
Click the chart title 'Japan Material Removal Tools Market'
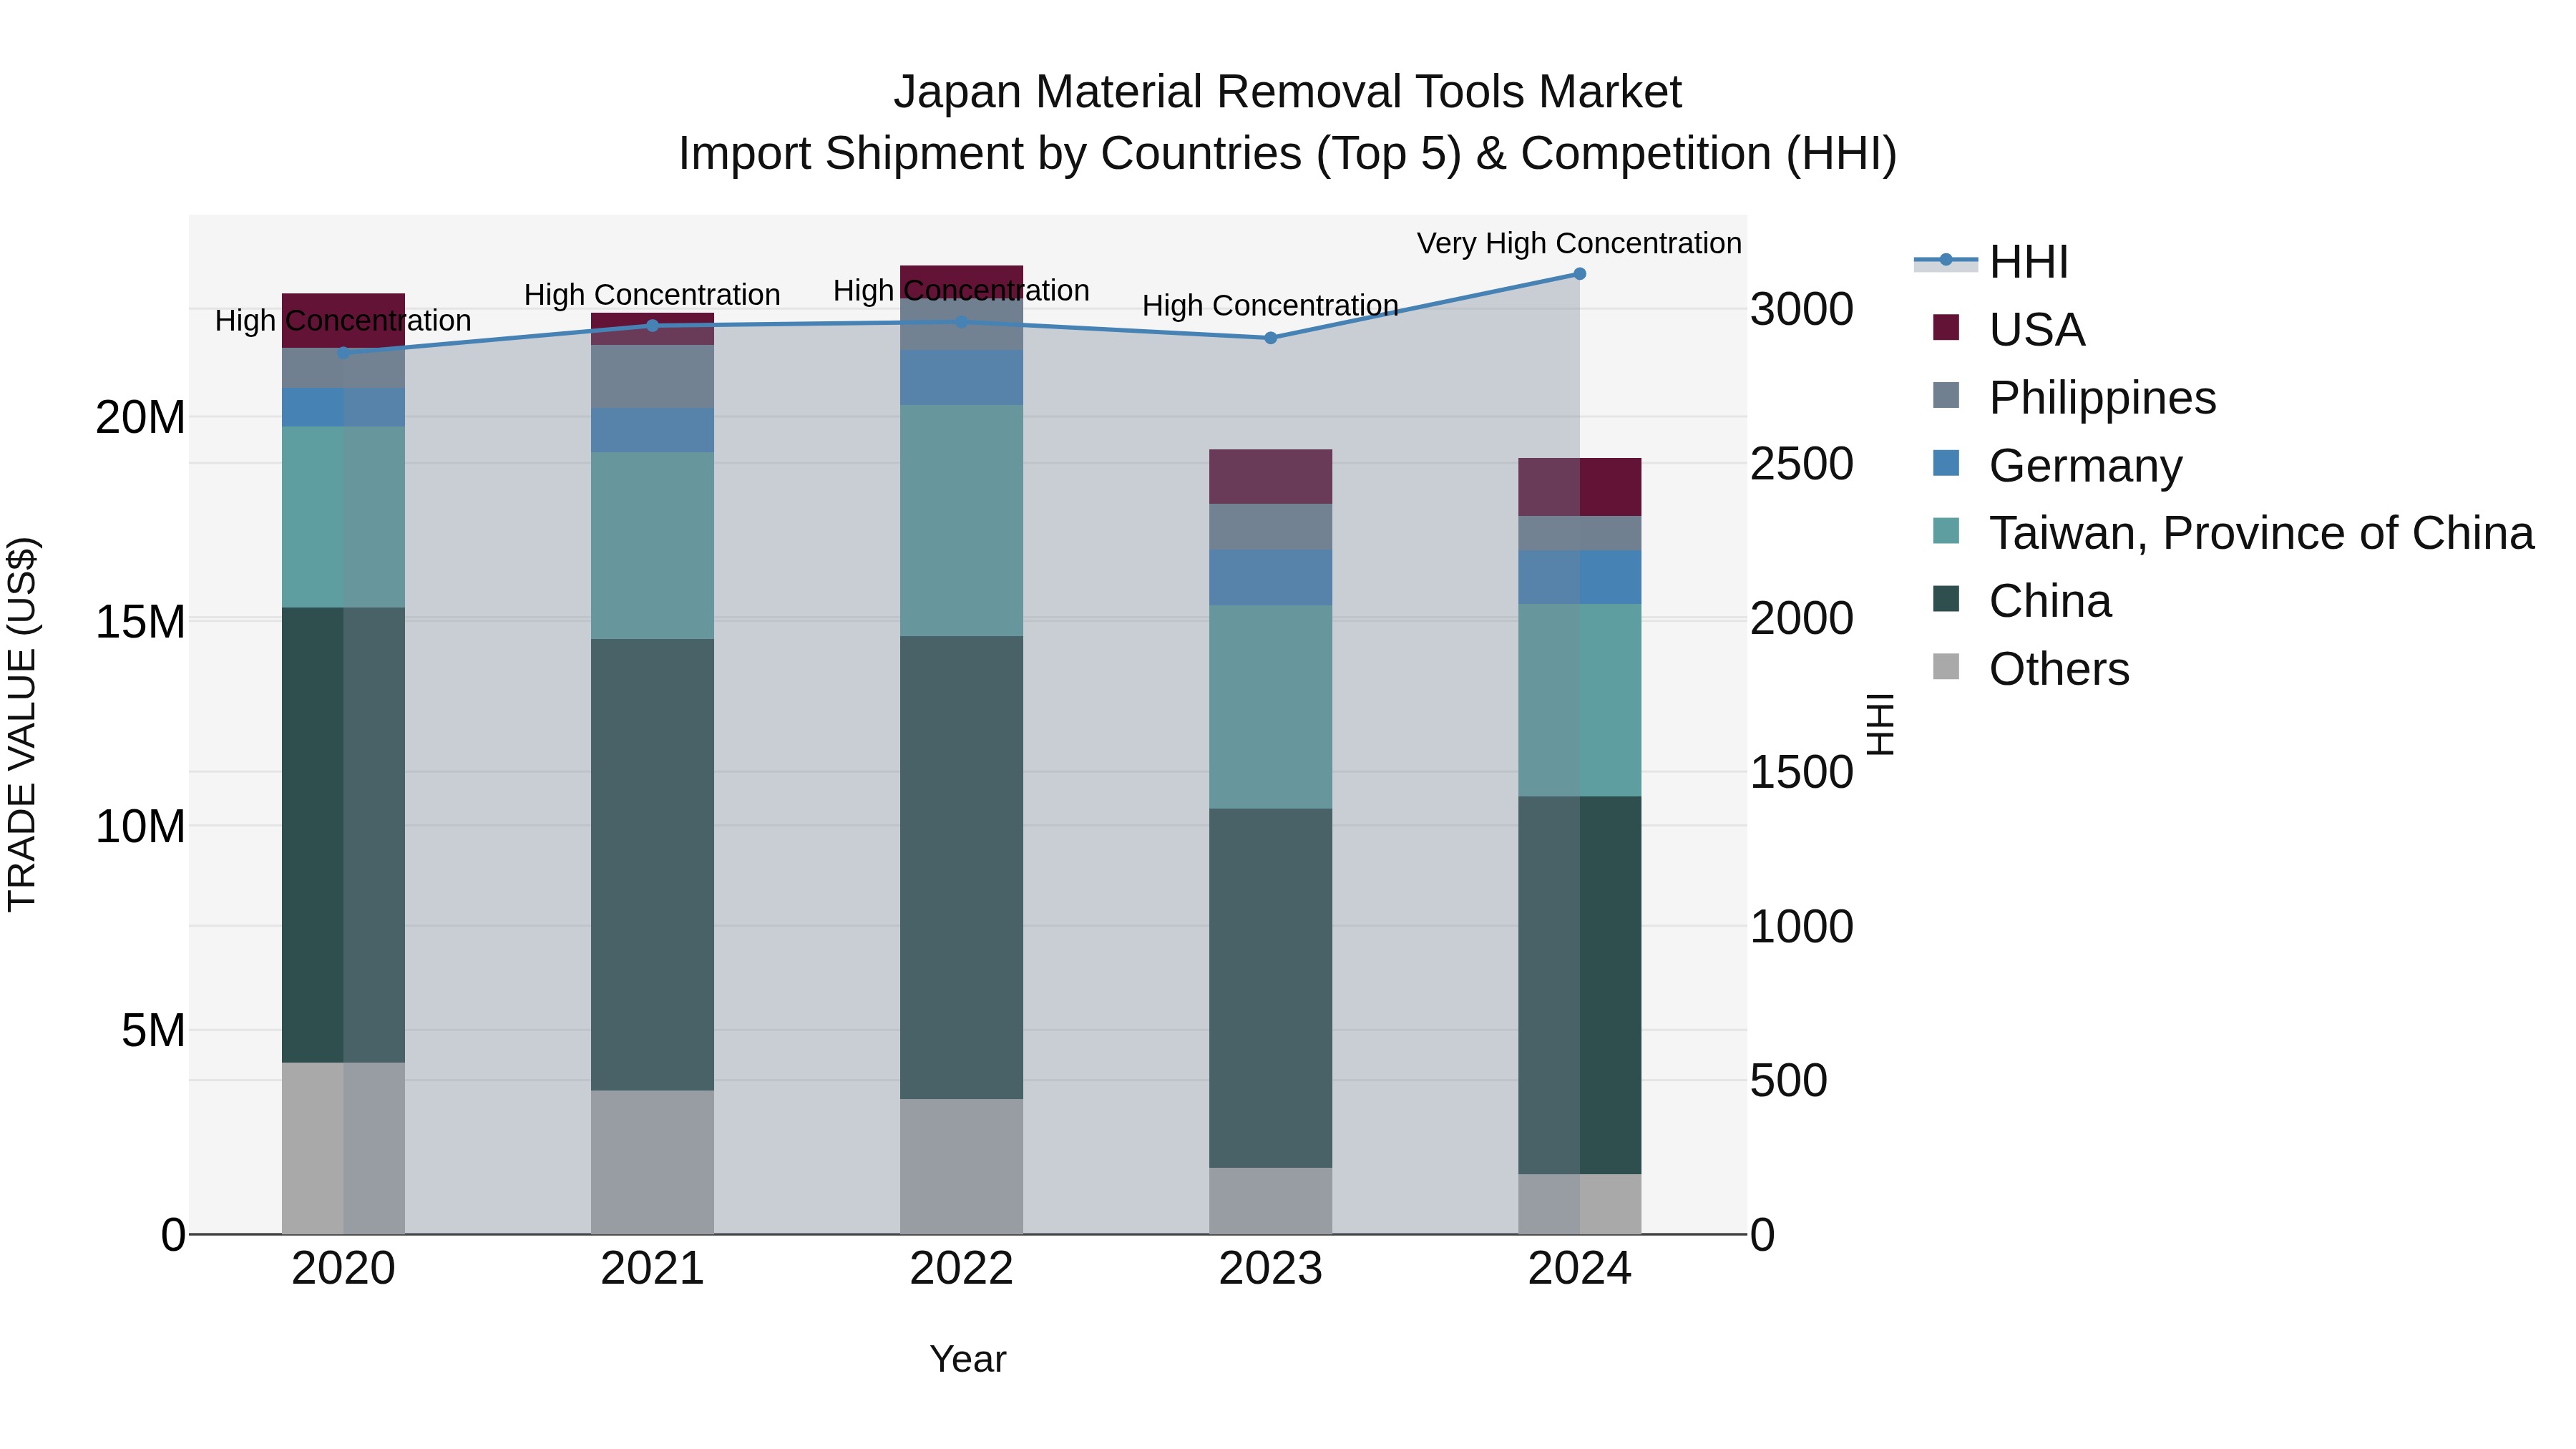1288,92
